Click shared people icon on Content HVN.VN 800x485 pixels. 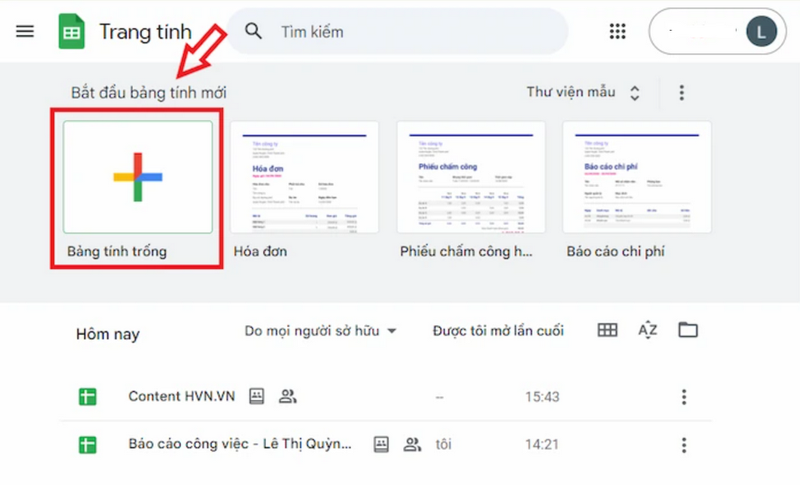[288, 396]
